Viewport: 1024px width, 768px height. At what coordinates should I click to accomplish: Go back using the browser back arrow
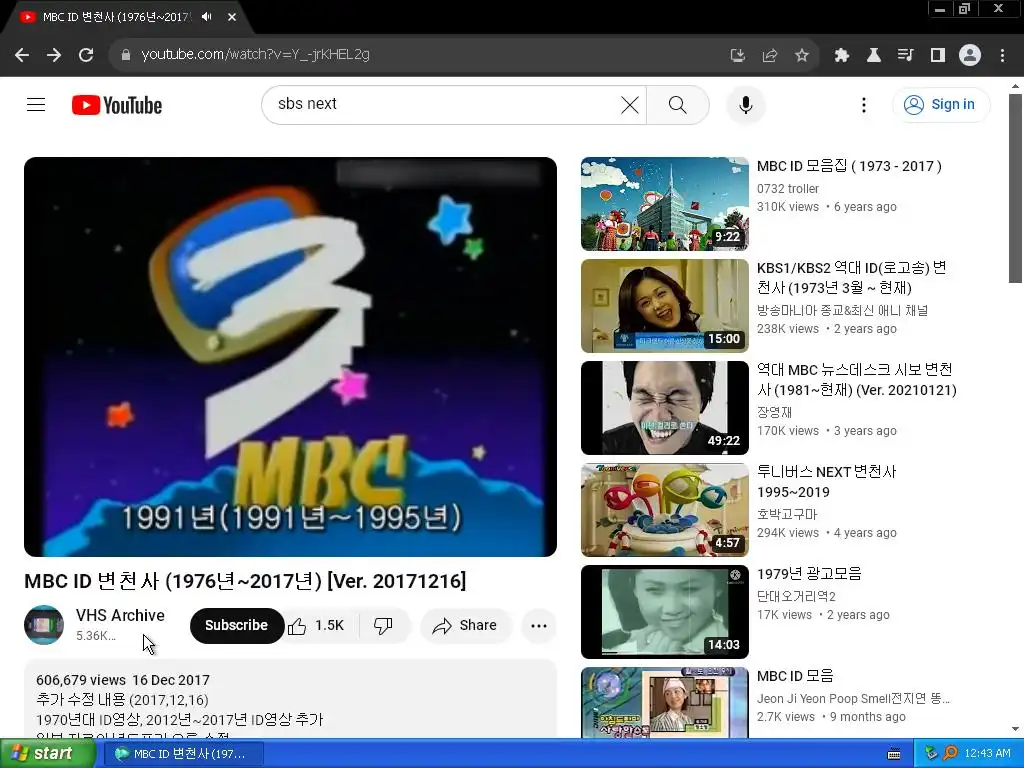click(22, 55)
